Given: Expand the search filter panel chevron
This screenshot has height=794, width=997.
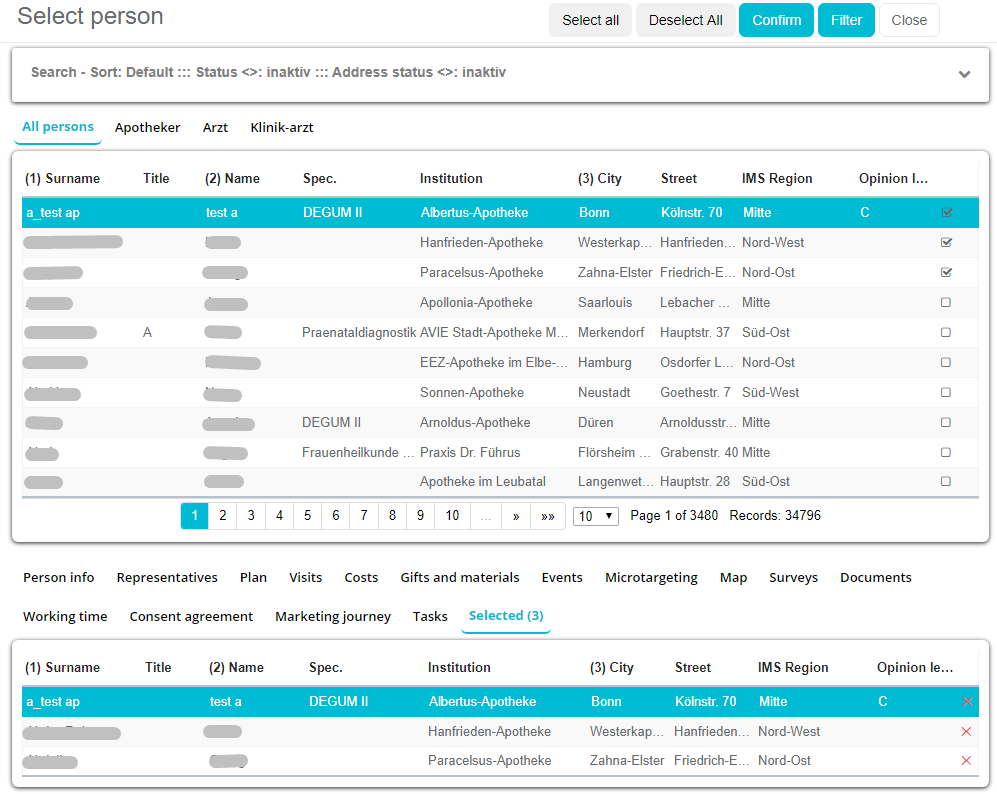Looking at the screenshot, I should tap(964, 74).
